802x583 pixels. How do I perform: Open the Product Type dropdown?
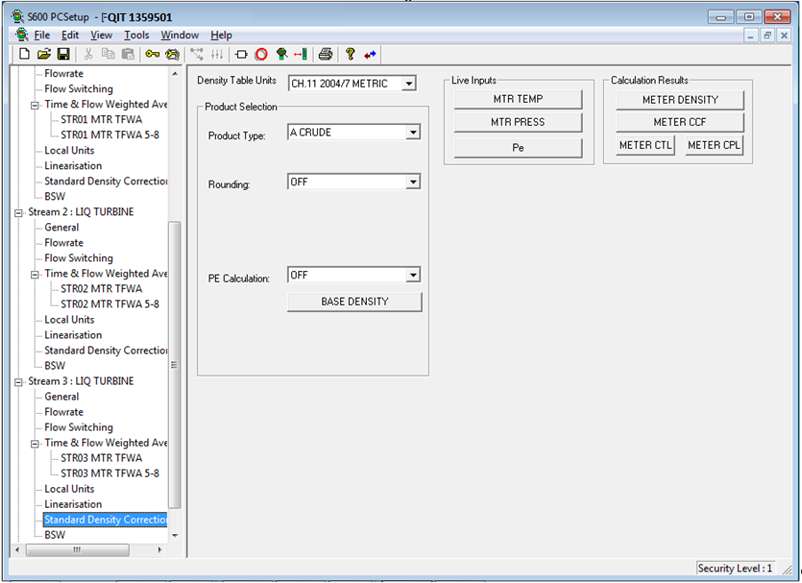(x=413, y=132)
